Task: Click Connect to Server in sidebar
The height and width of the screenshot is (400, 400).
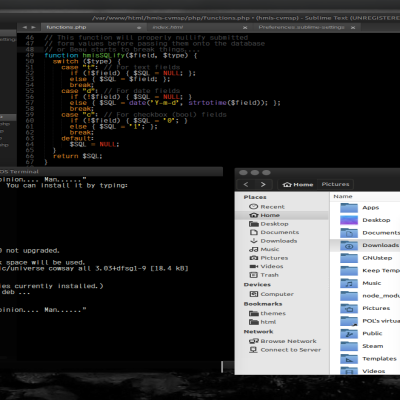Action: coord(285,350)
